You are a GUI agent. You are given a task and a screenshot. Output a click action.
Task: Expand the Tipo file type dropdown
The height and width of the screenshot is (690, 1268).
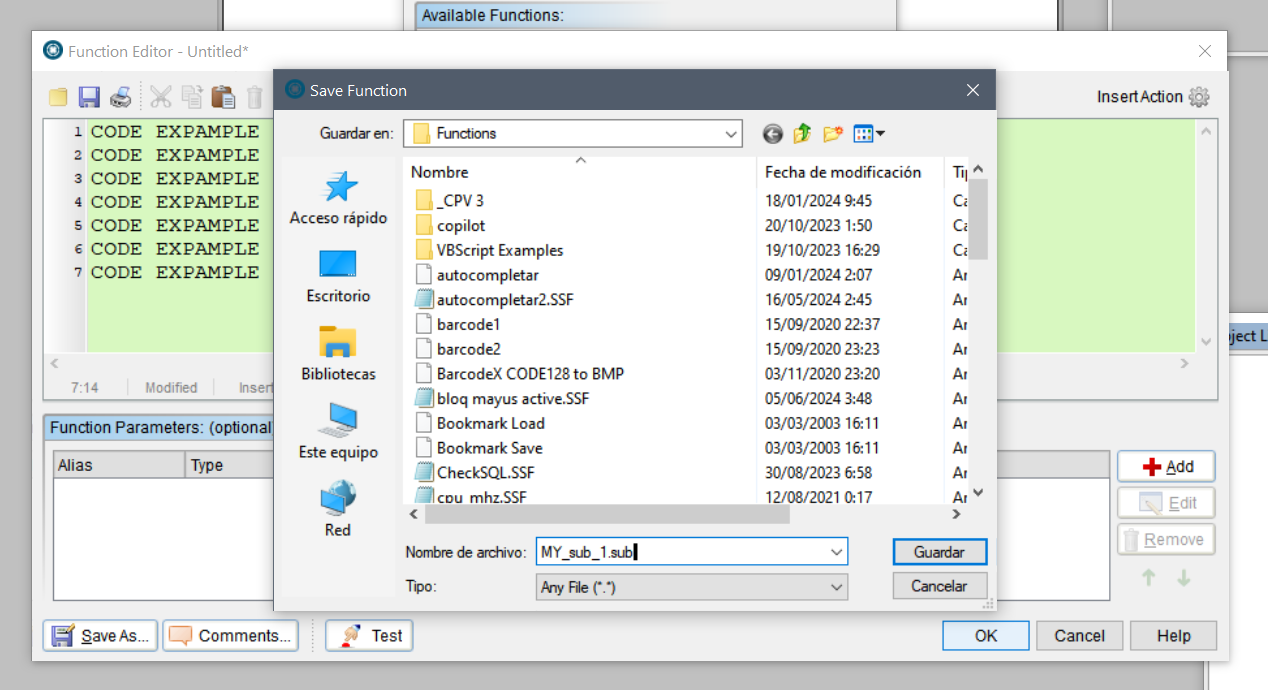[x=836, y=587]
